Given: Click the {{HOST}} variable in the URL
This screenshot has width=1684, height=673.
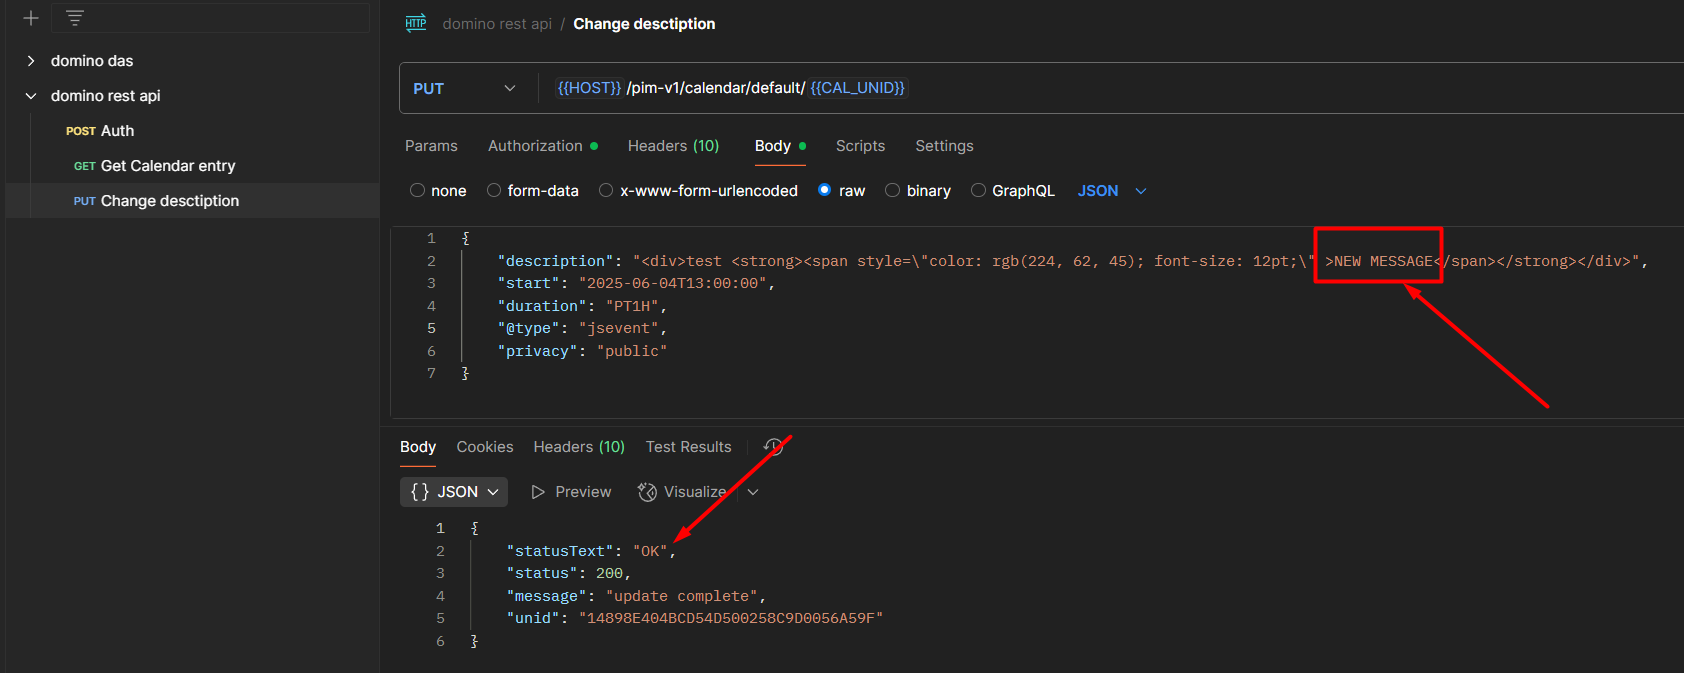Looking at the screenshot, I should click(x=590, y=88).
